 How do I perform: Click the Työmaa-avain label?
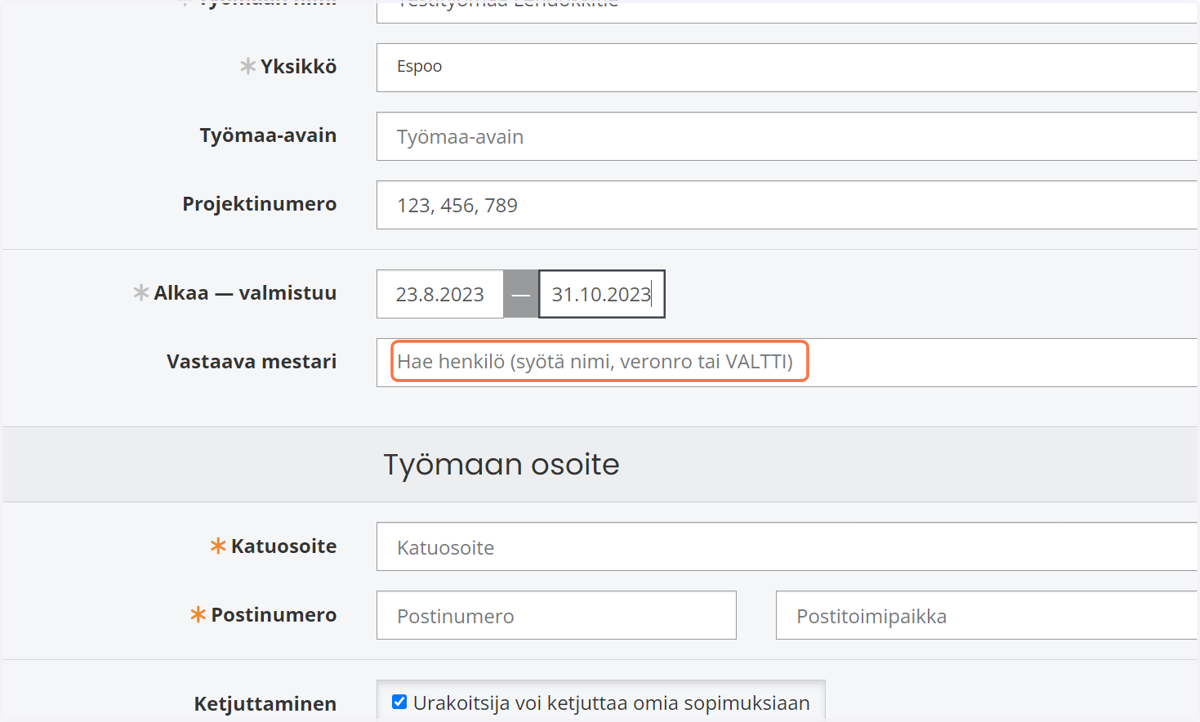pyautogui.click(x=268, y=135)
